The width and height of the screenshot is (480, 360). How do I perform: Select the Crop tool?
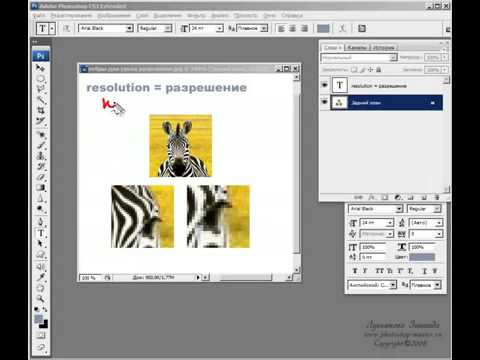[x=40, y=110]
